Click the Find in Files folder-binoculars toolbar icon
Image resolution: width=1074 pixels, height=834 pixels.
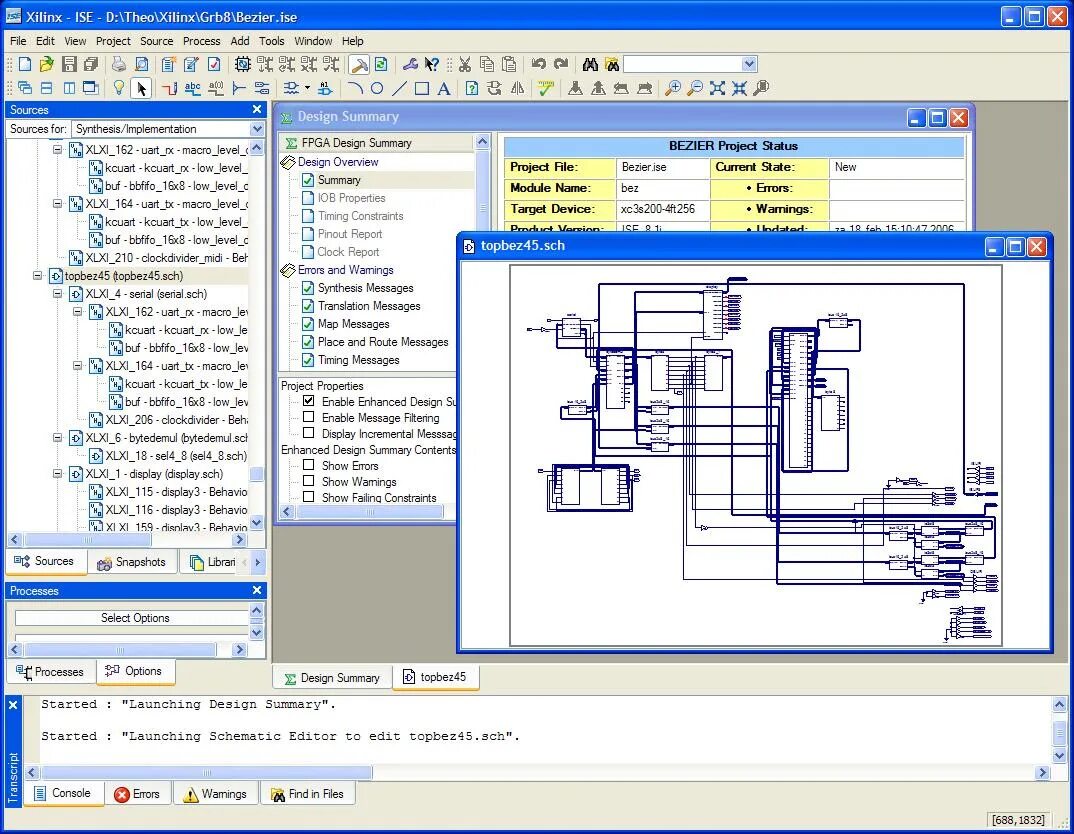(612, 64)
